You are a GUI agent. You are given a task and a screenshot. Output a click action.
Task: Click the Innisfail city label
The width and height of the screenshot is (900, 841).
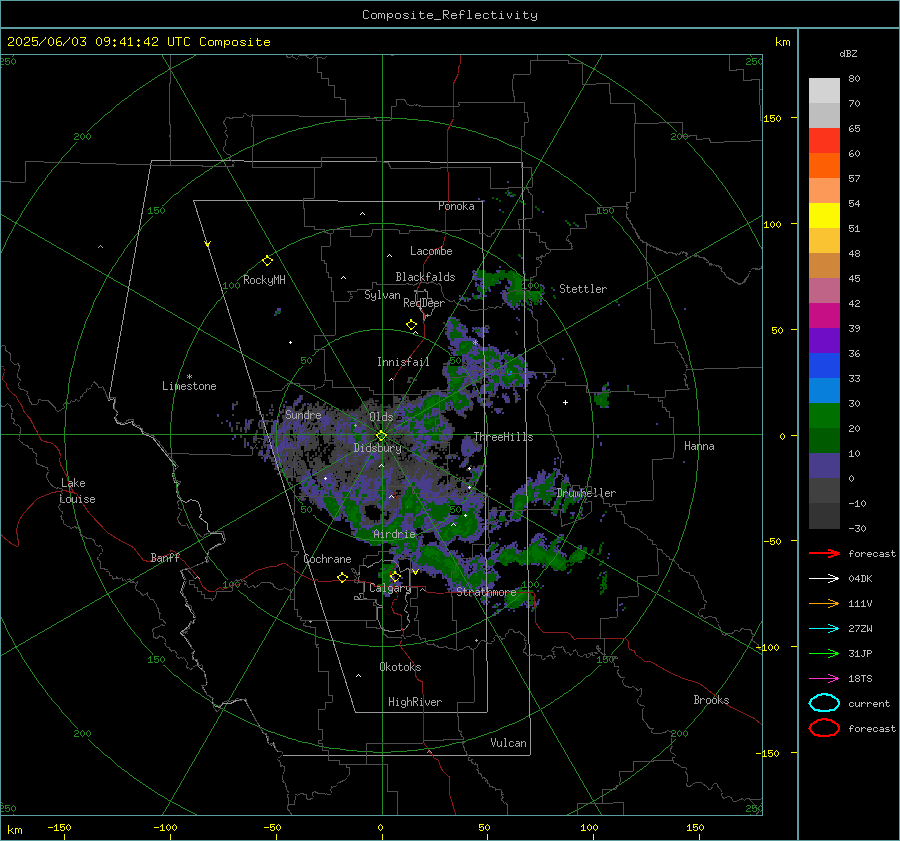(403, 362)
